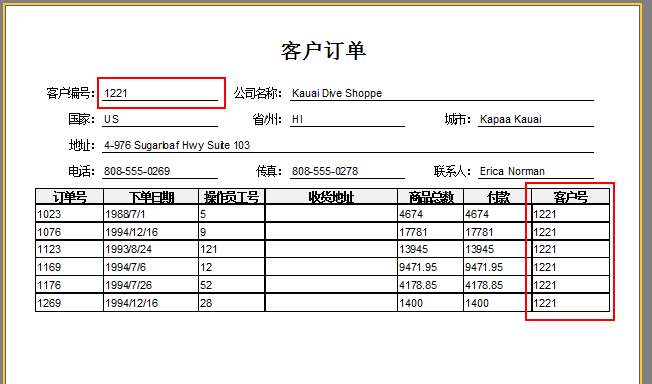Select order number 1076
Screen dimensions: 652x384
pos(49,232)
